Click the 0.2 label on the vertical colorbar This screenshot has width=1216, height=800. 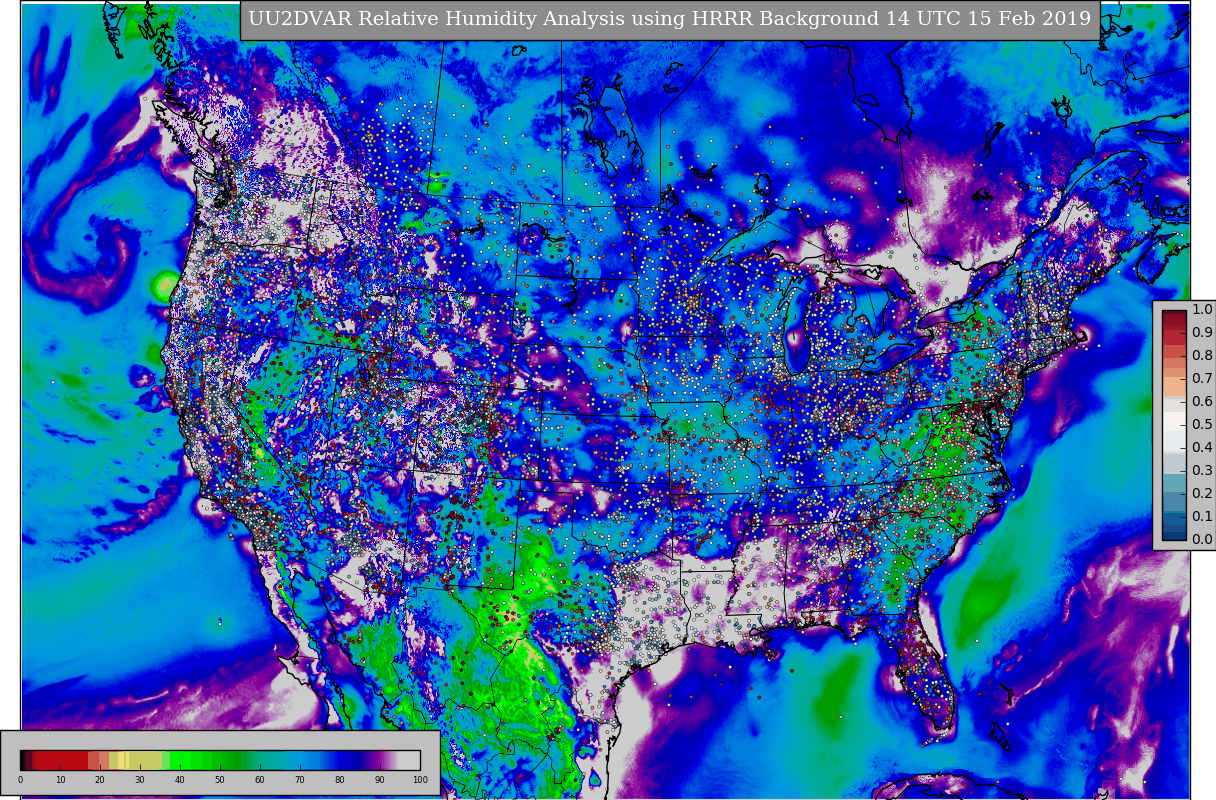click(1202, 493)
